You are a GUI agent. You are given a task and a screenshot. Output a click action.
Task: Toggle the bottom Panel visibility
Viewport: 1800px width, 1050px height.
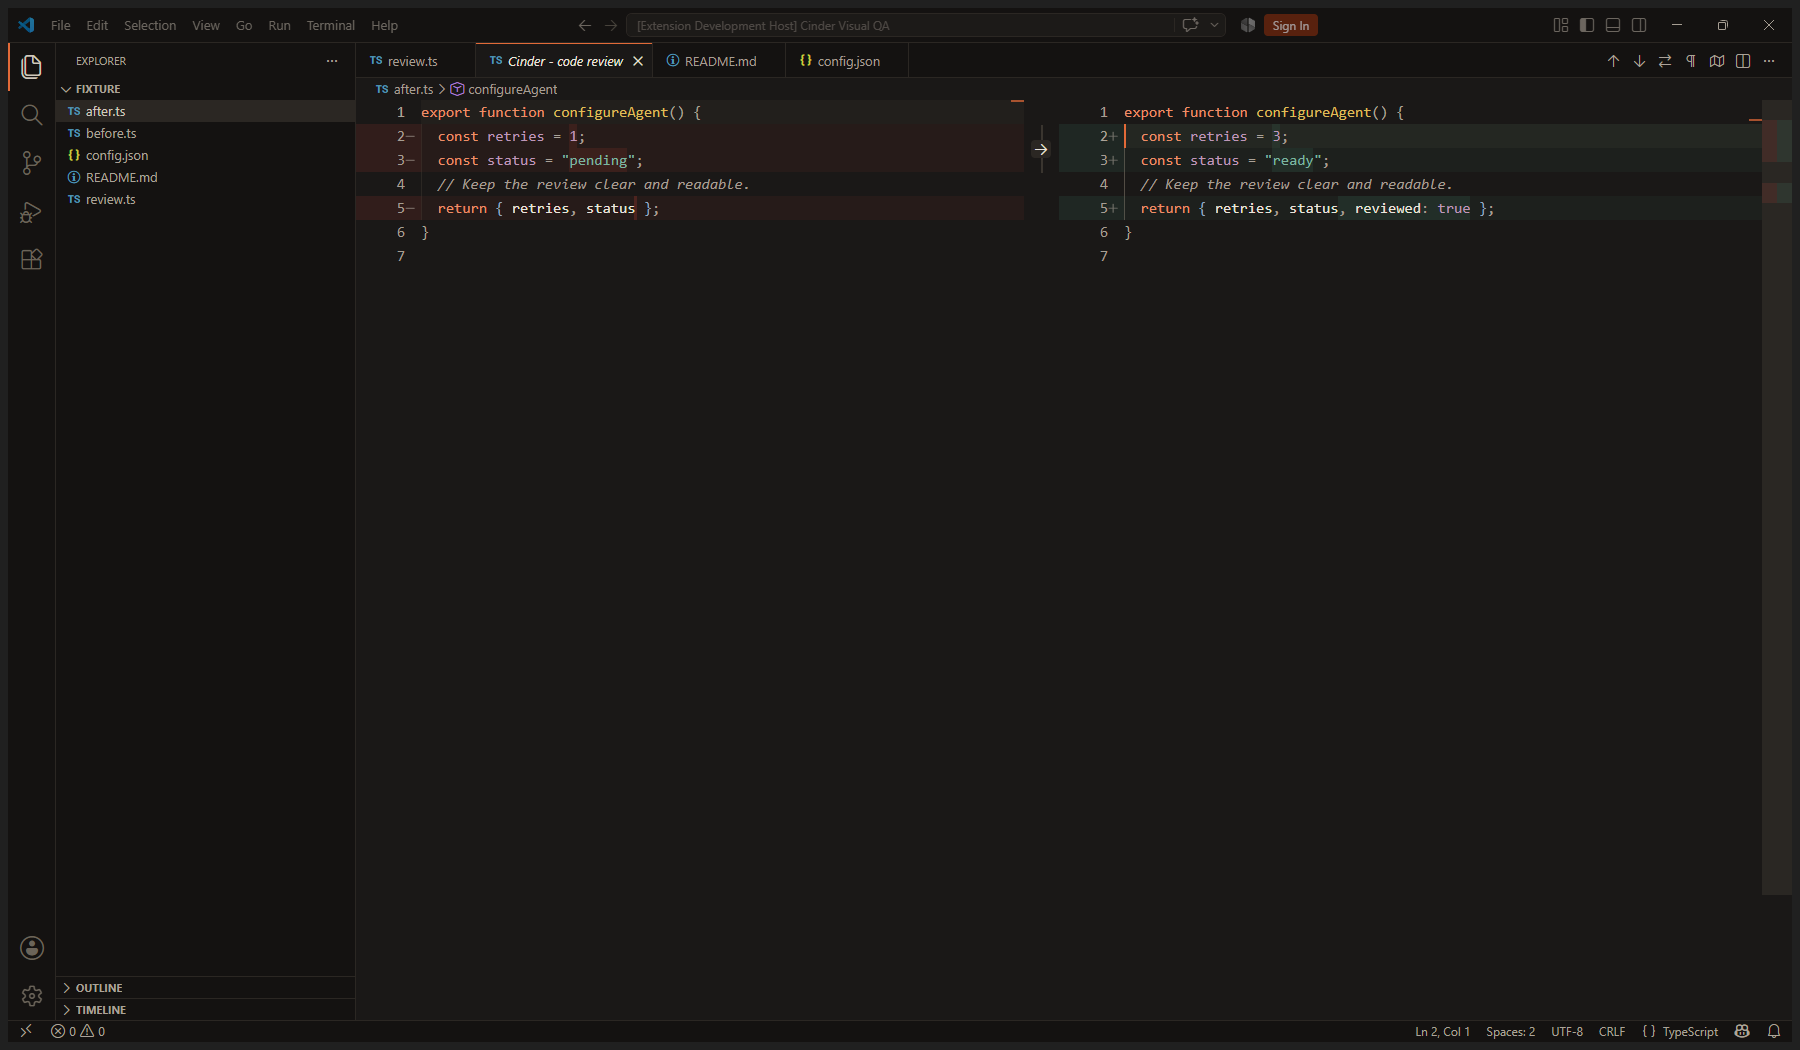[1613, 25]
